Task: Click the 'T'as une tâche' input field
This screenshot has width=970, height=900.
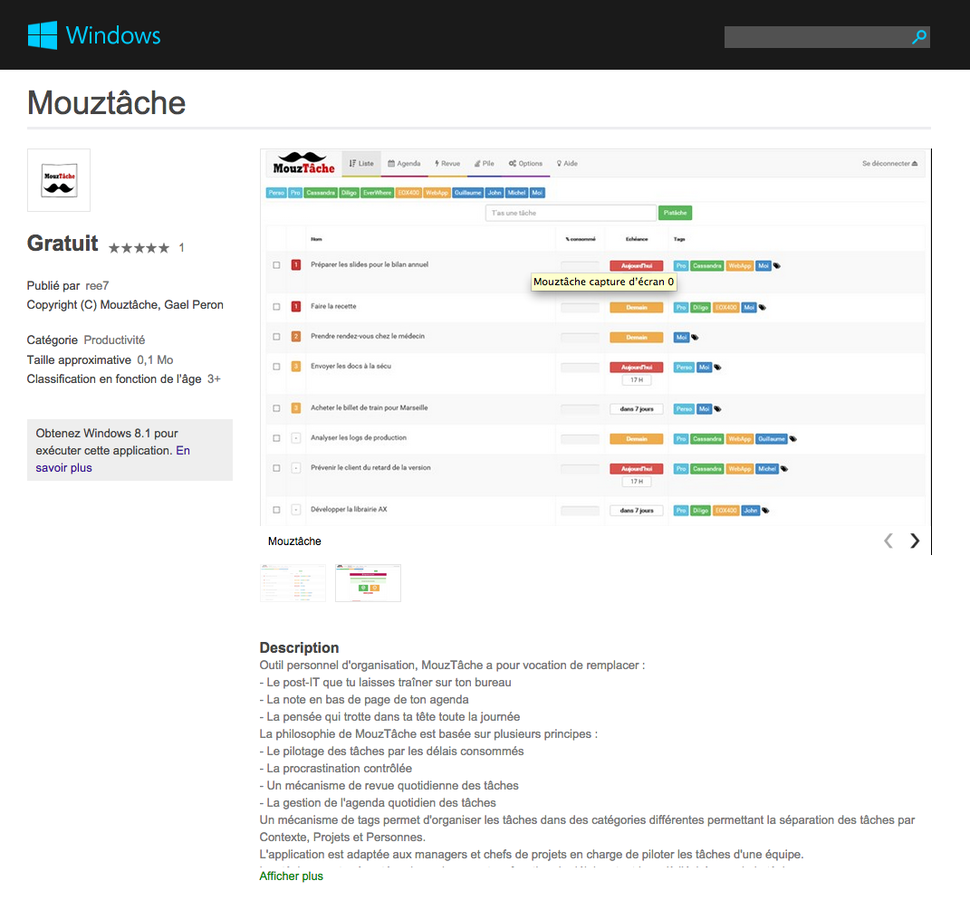Action: click(x=570, y=213)
